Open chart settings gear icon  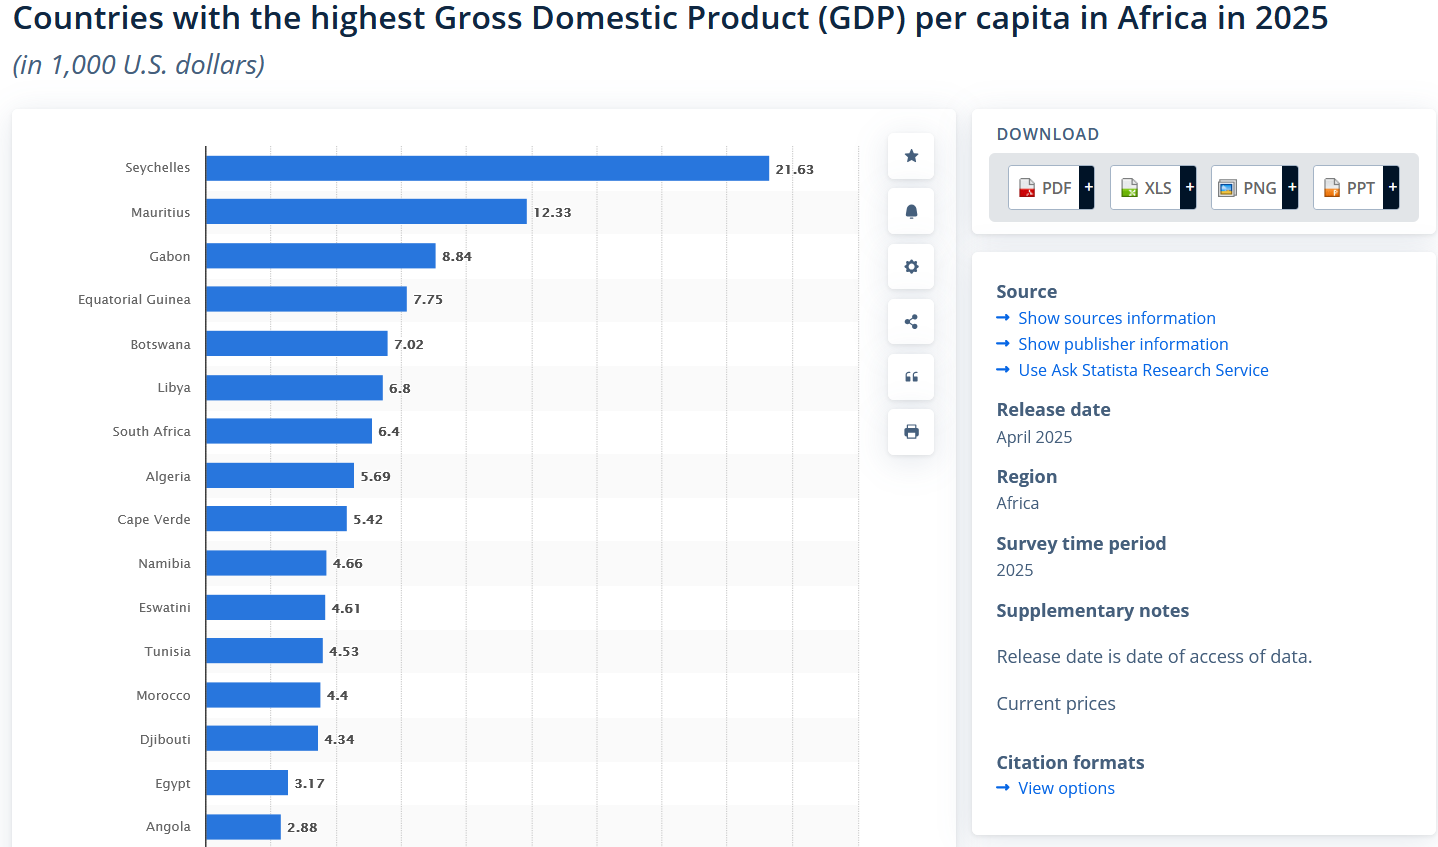911,267
